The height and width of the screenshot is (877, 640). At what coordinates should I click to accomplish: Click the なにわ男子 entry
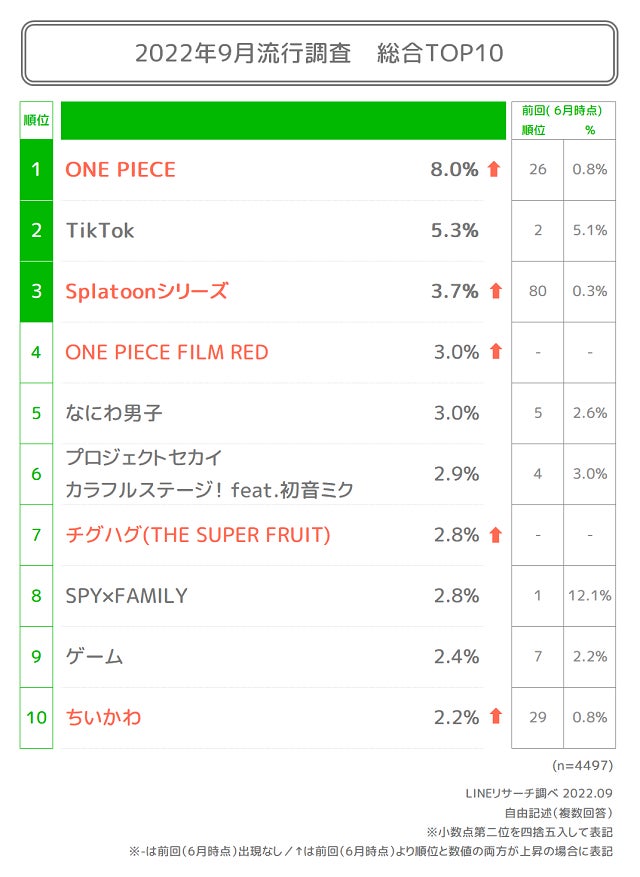pyautogui.click(x=113, y=413)
